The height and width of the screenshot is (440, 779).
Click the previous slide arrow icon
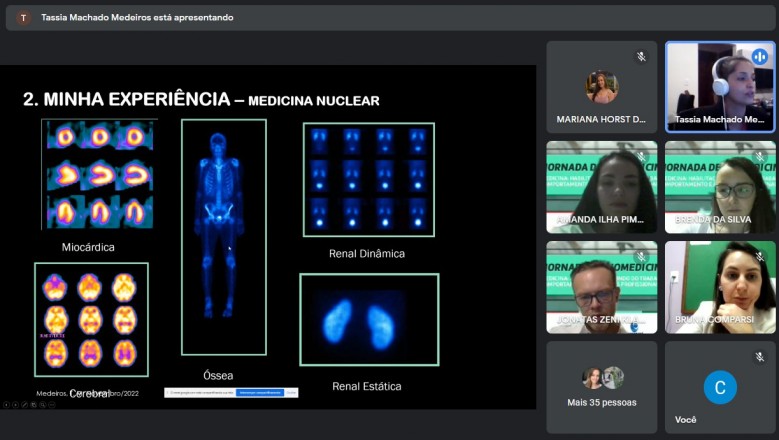[x=6, y=405]
